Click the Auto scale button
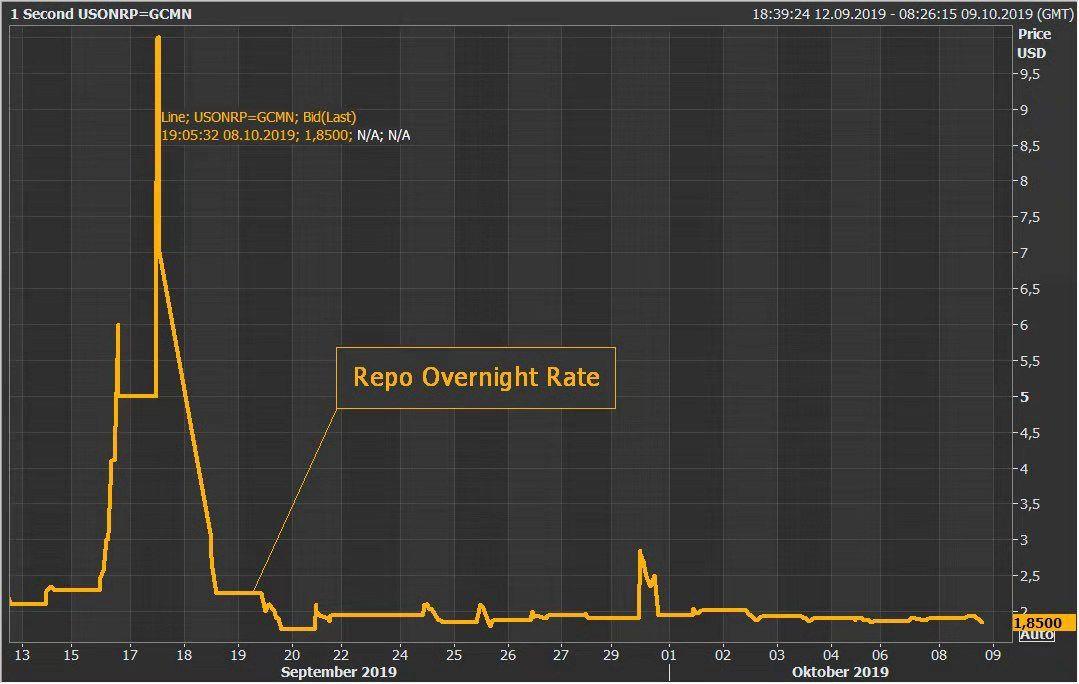 1034,635
